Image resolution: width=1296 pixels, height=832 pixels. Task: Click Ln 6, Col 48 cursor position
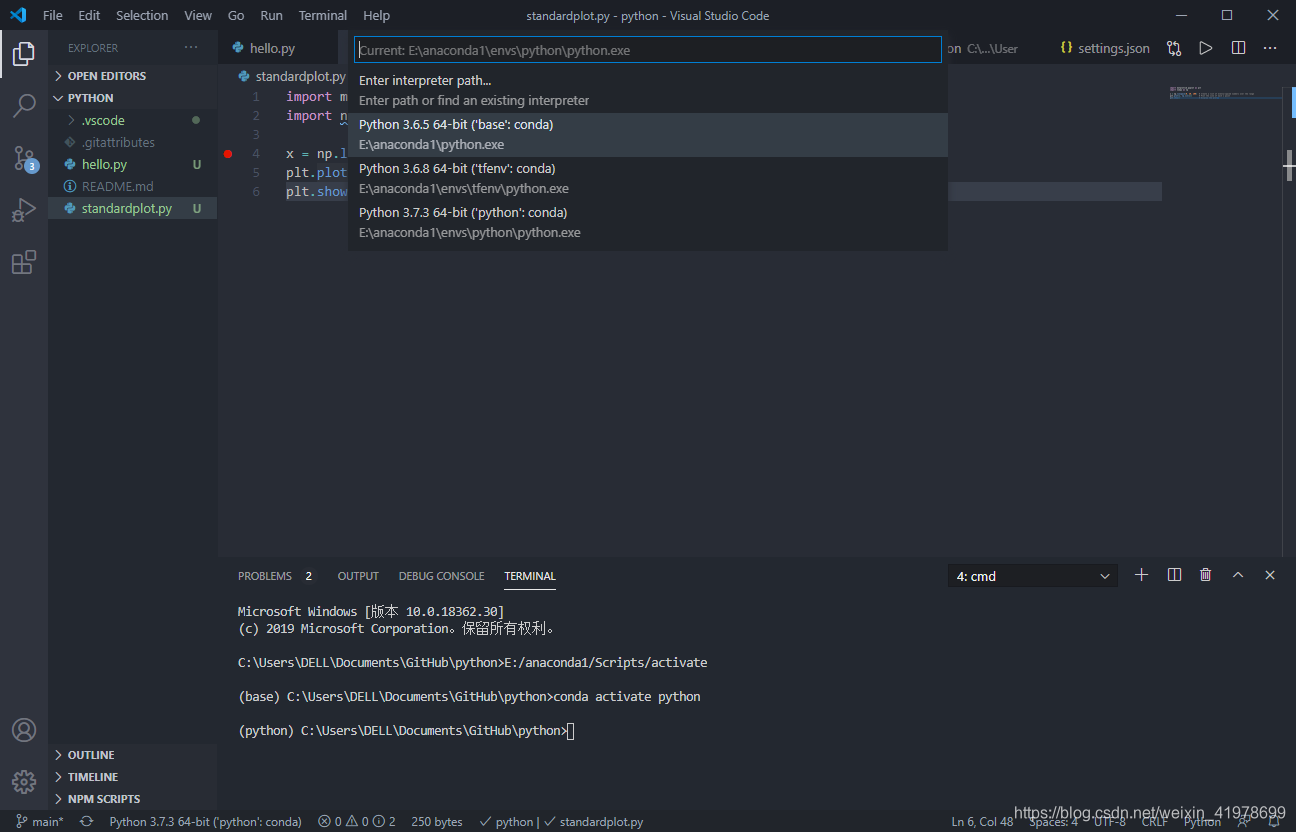tap(982, 821)
